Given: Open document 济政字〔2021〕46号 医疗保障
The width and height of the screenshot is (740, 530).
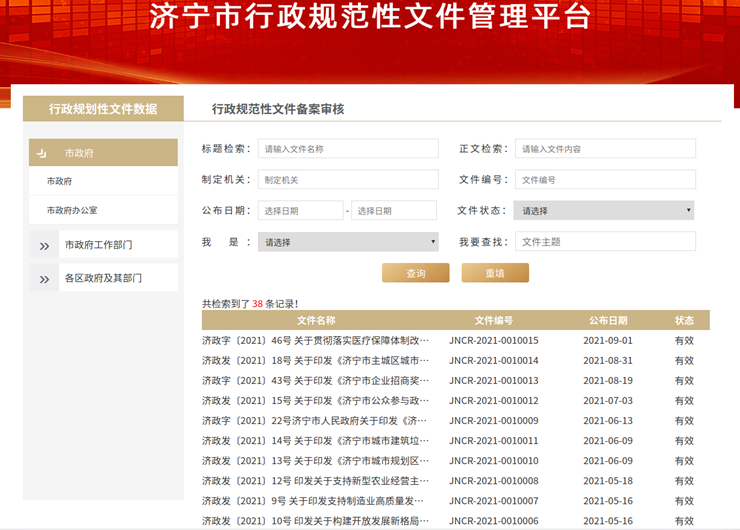Looking at the screenshot, I should [315, 340].
